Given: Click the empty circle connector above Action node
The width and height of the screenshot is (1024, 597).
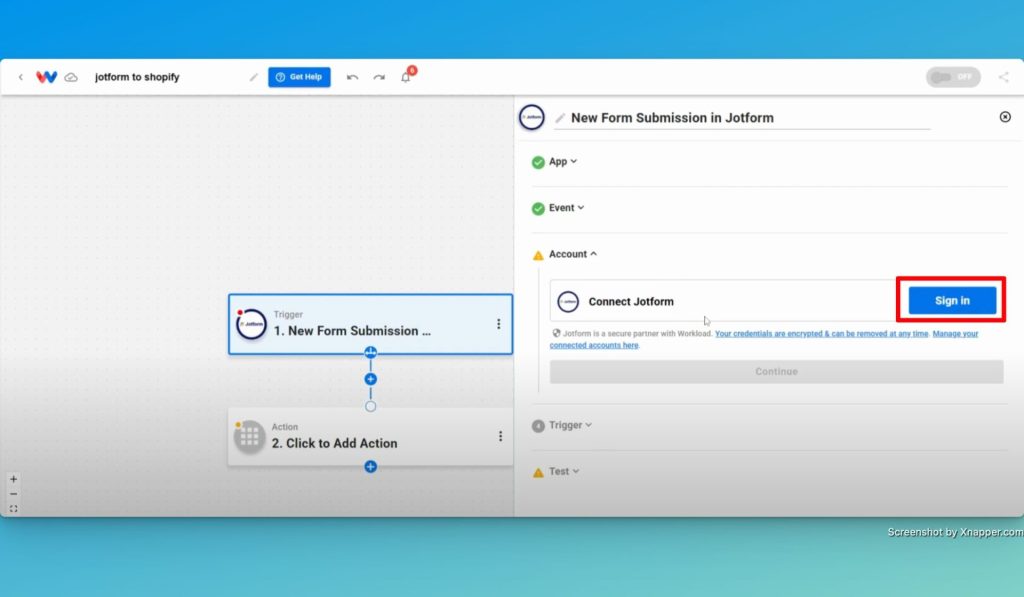Looking at the screenshot, I should click(x=370, y=406).
